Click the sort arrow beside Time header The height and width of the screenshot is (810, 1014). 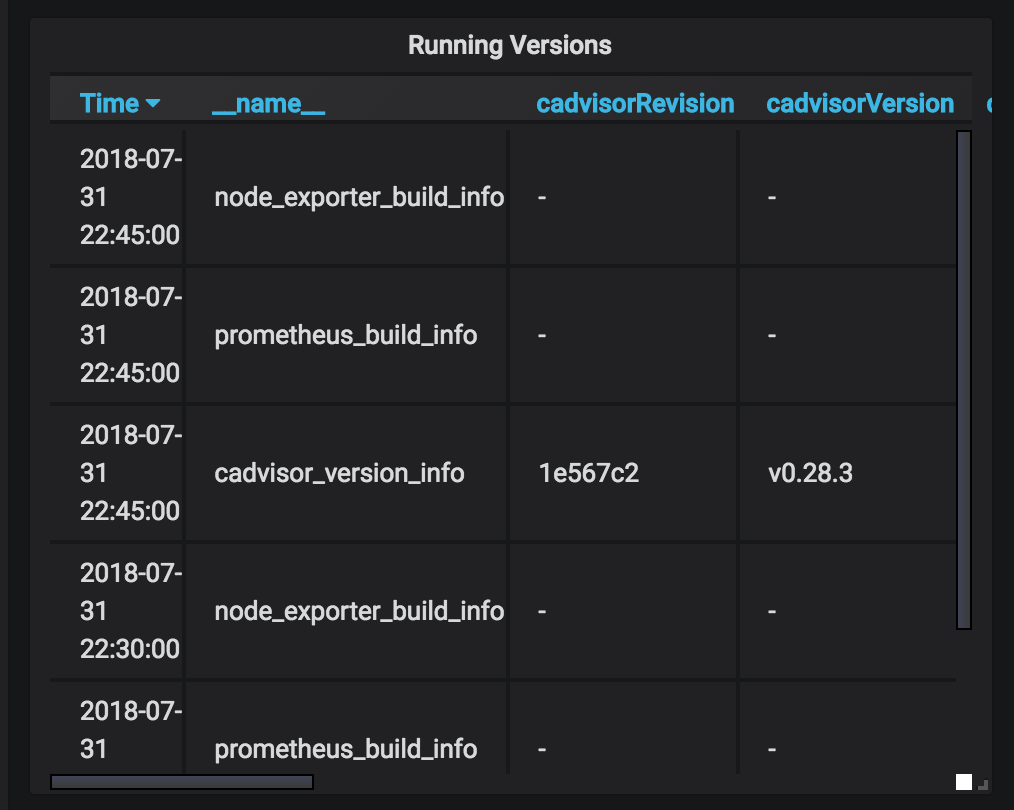[x=153, y=104]
